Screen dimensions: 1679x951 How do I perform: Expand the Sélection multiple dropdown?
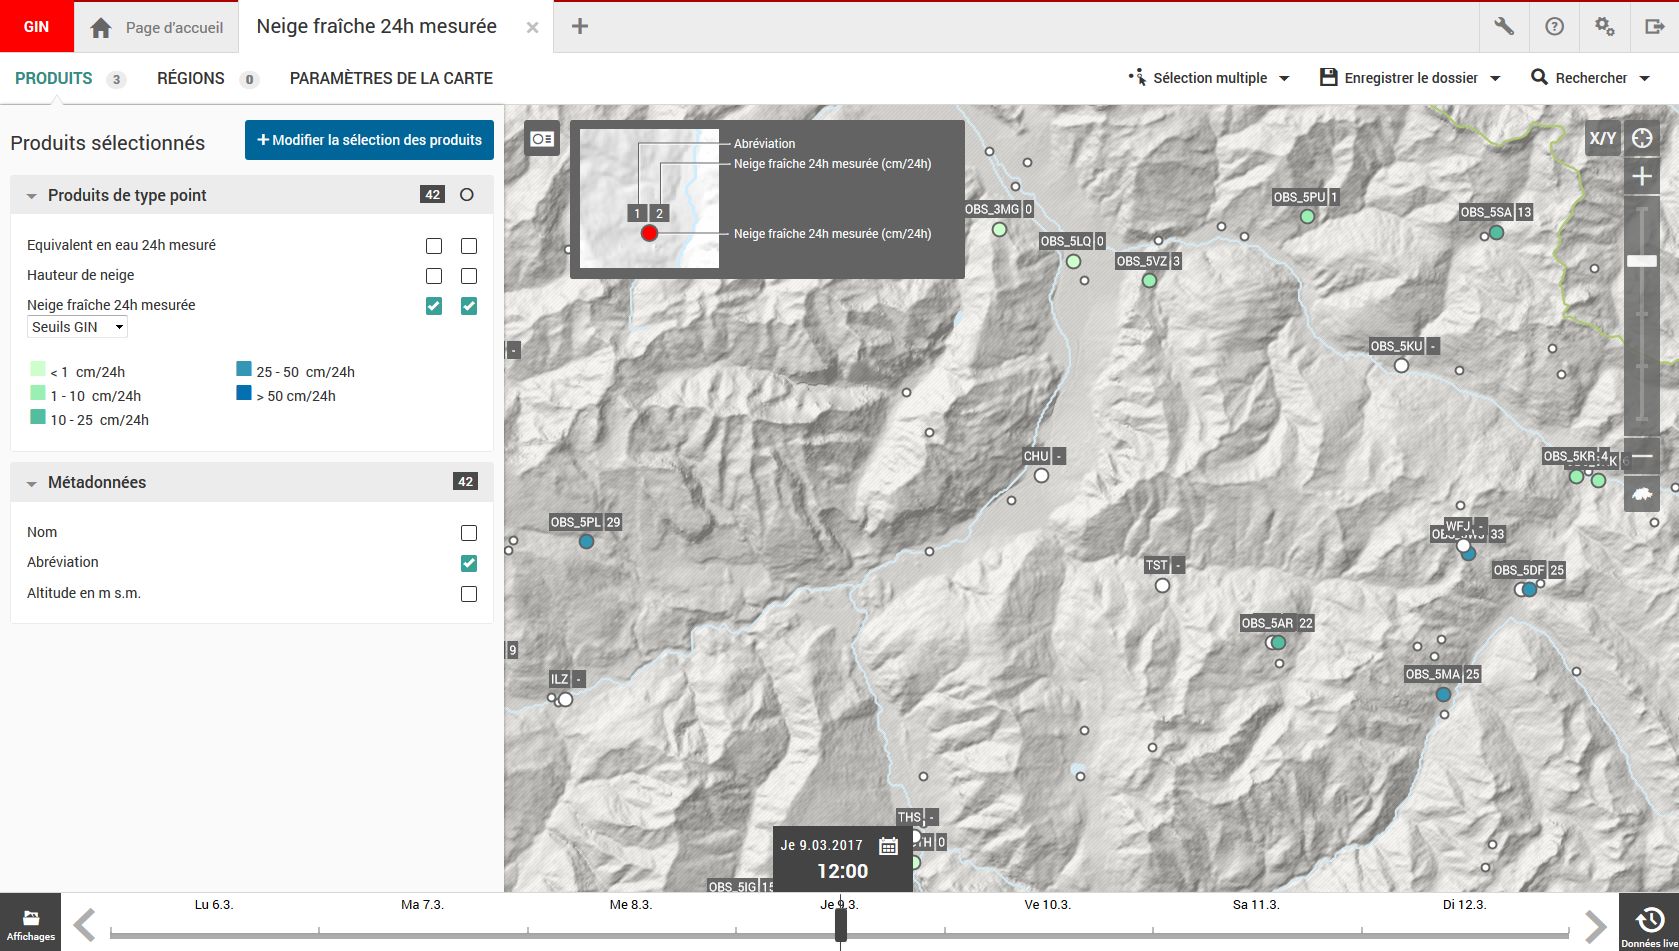coord(1209,78)
